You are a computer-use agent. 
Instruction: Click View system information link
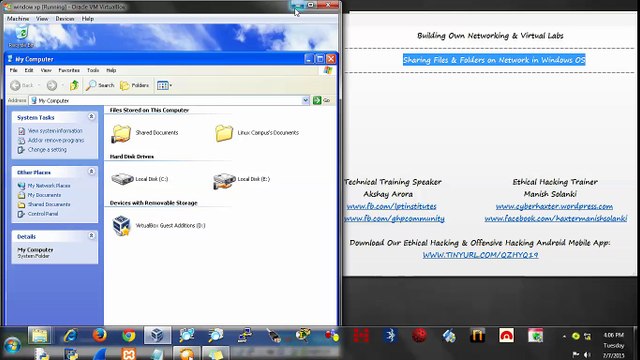click(55, 131)
